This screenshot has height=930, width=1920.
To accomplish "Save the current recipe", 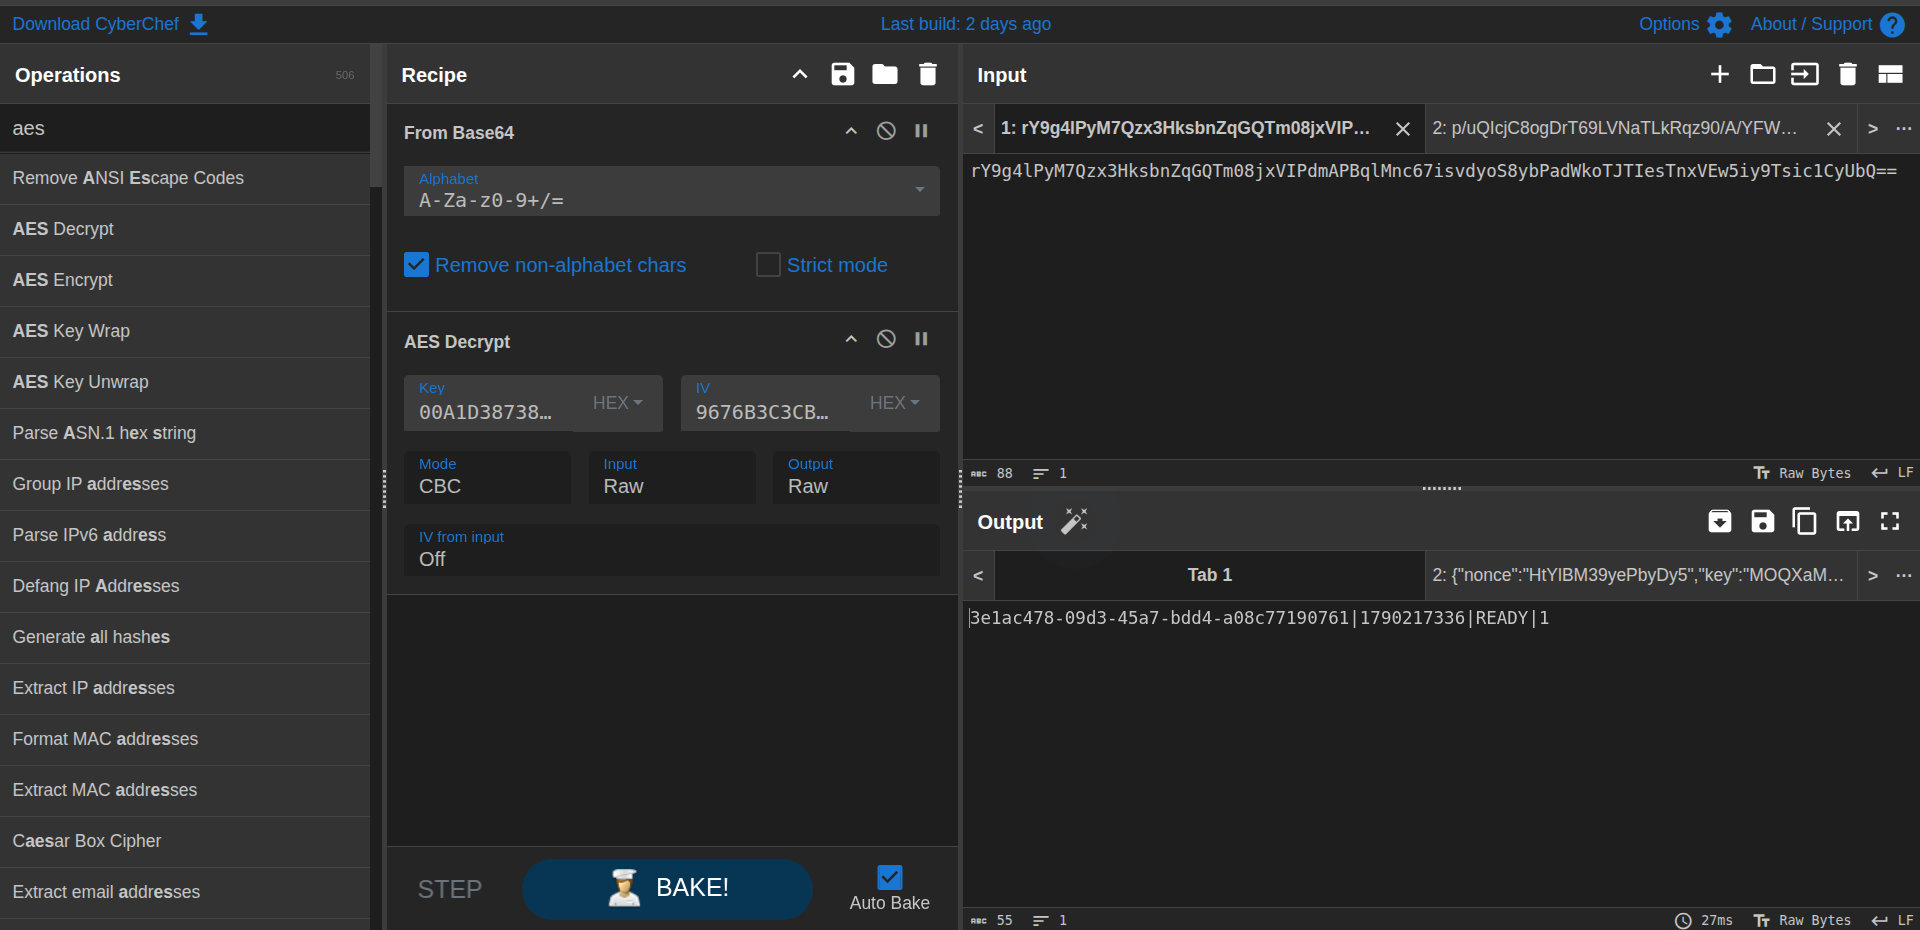I will 842,74.
